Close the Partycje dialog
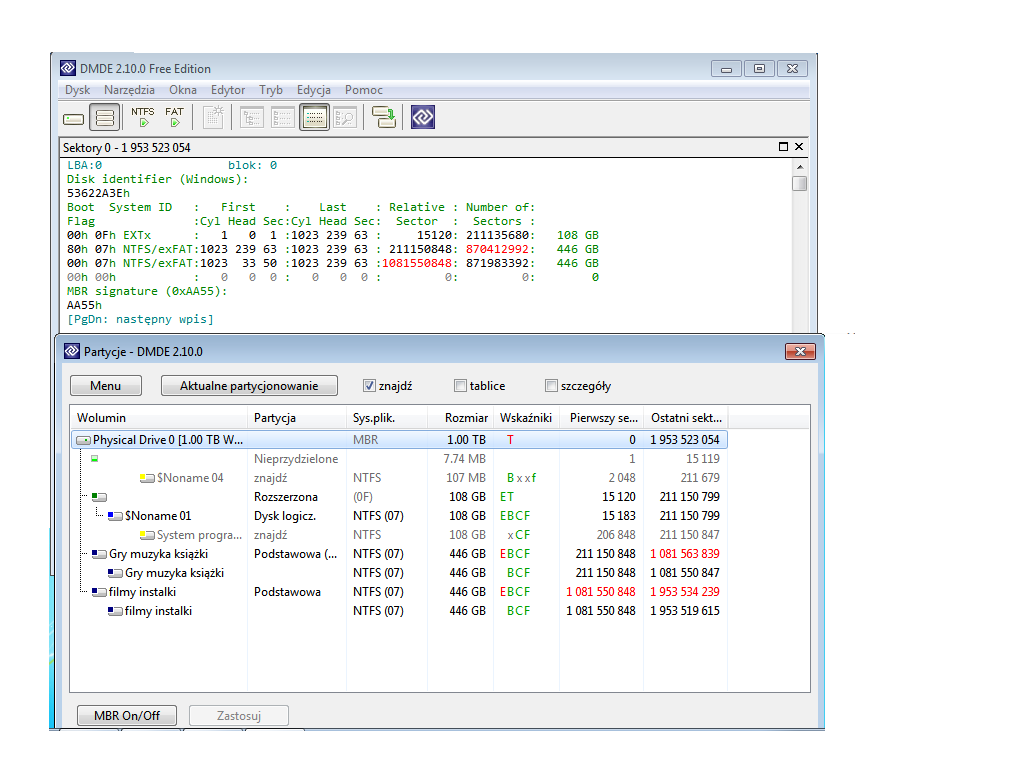1024x768 pixels. tap(800, 351)
